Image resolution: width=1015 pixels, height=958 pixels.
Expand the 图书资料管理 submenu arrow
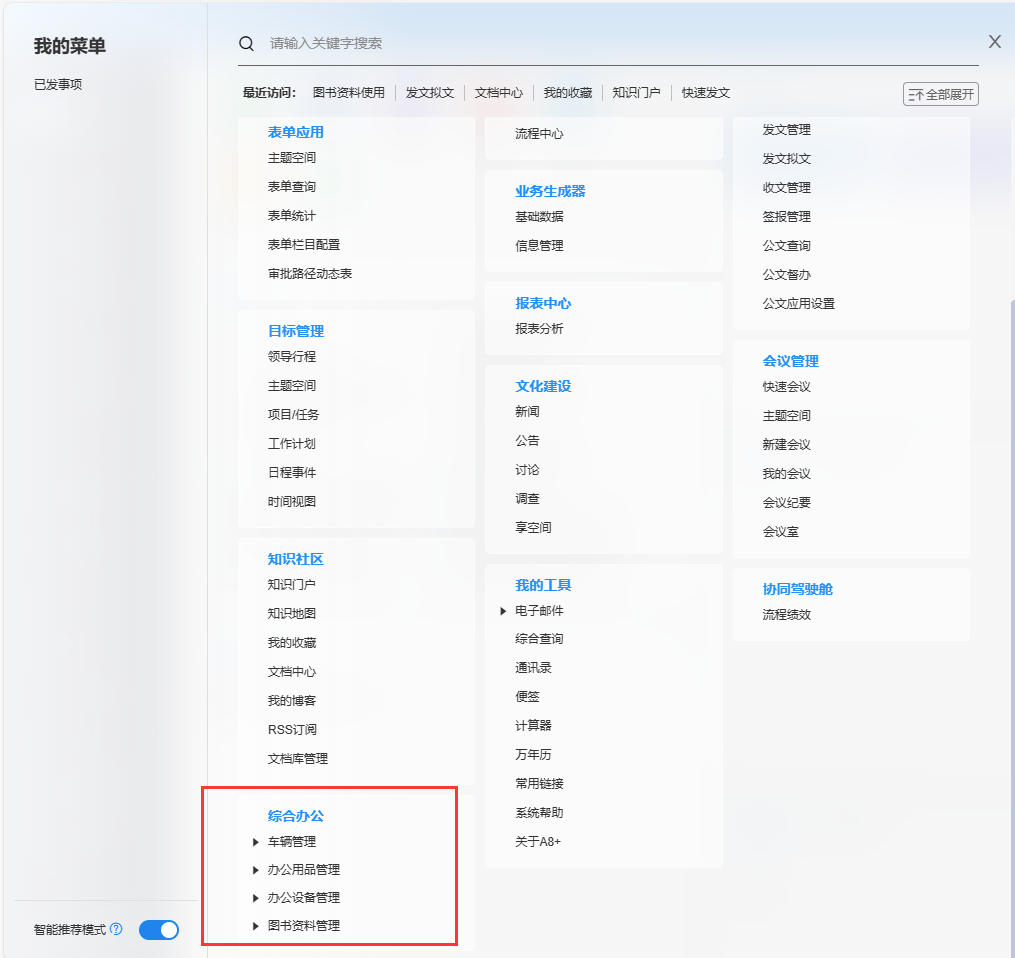click(x=256, y=926)
